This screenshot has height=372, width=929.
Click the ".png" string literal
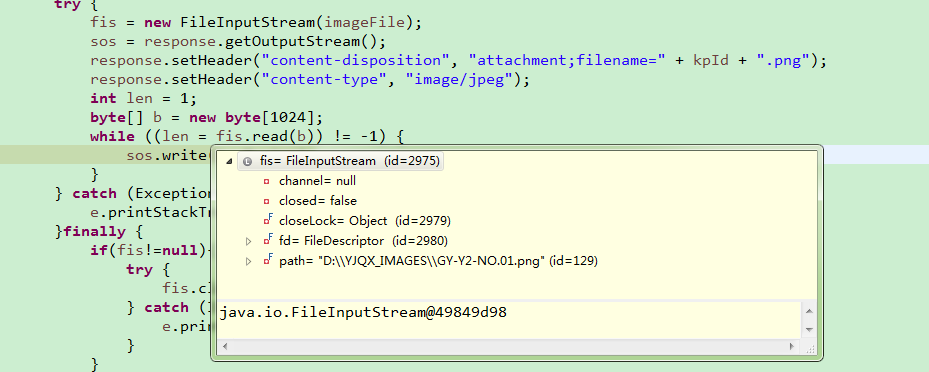(783, 60)
